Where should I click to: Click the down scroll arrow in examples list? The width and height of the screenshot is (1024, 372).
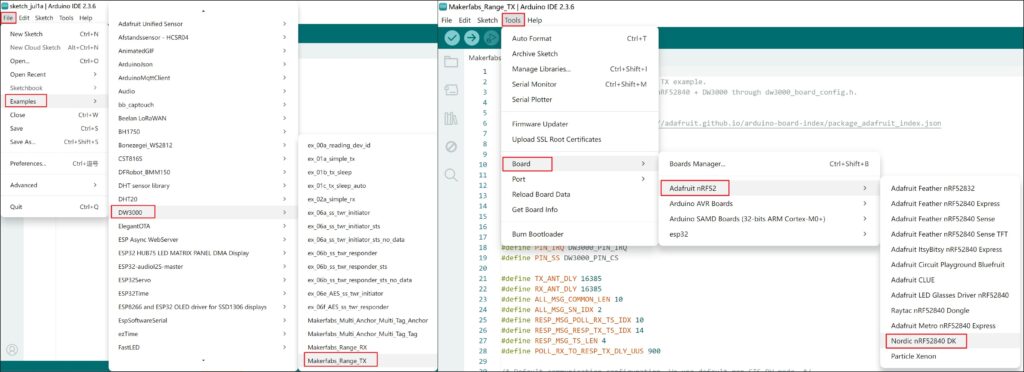click(x=202, y=360)
